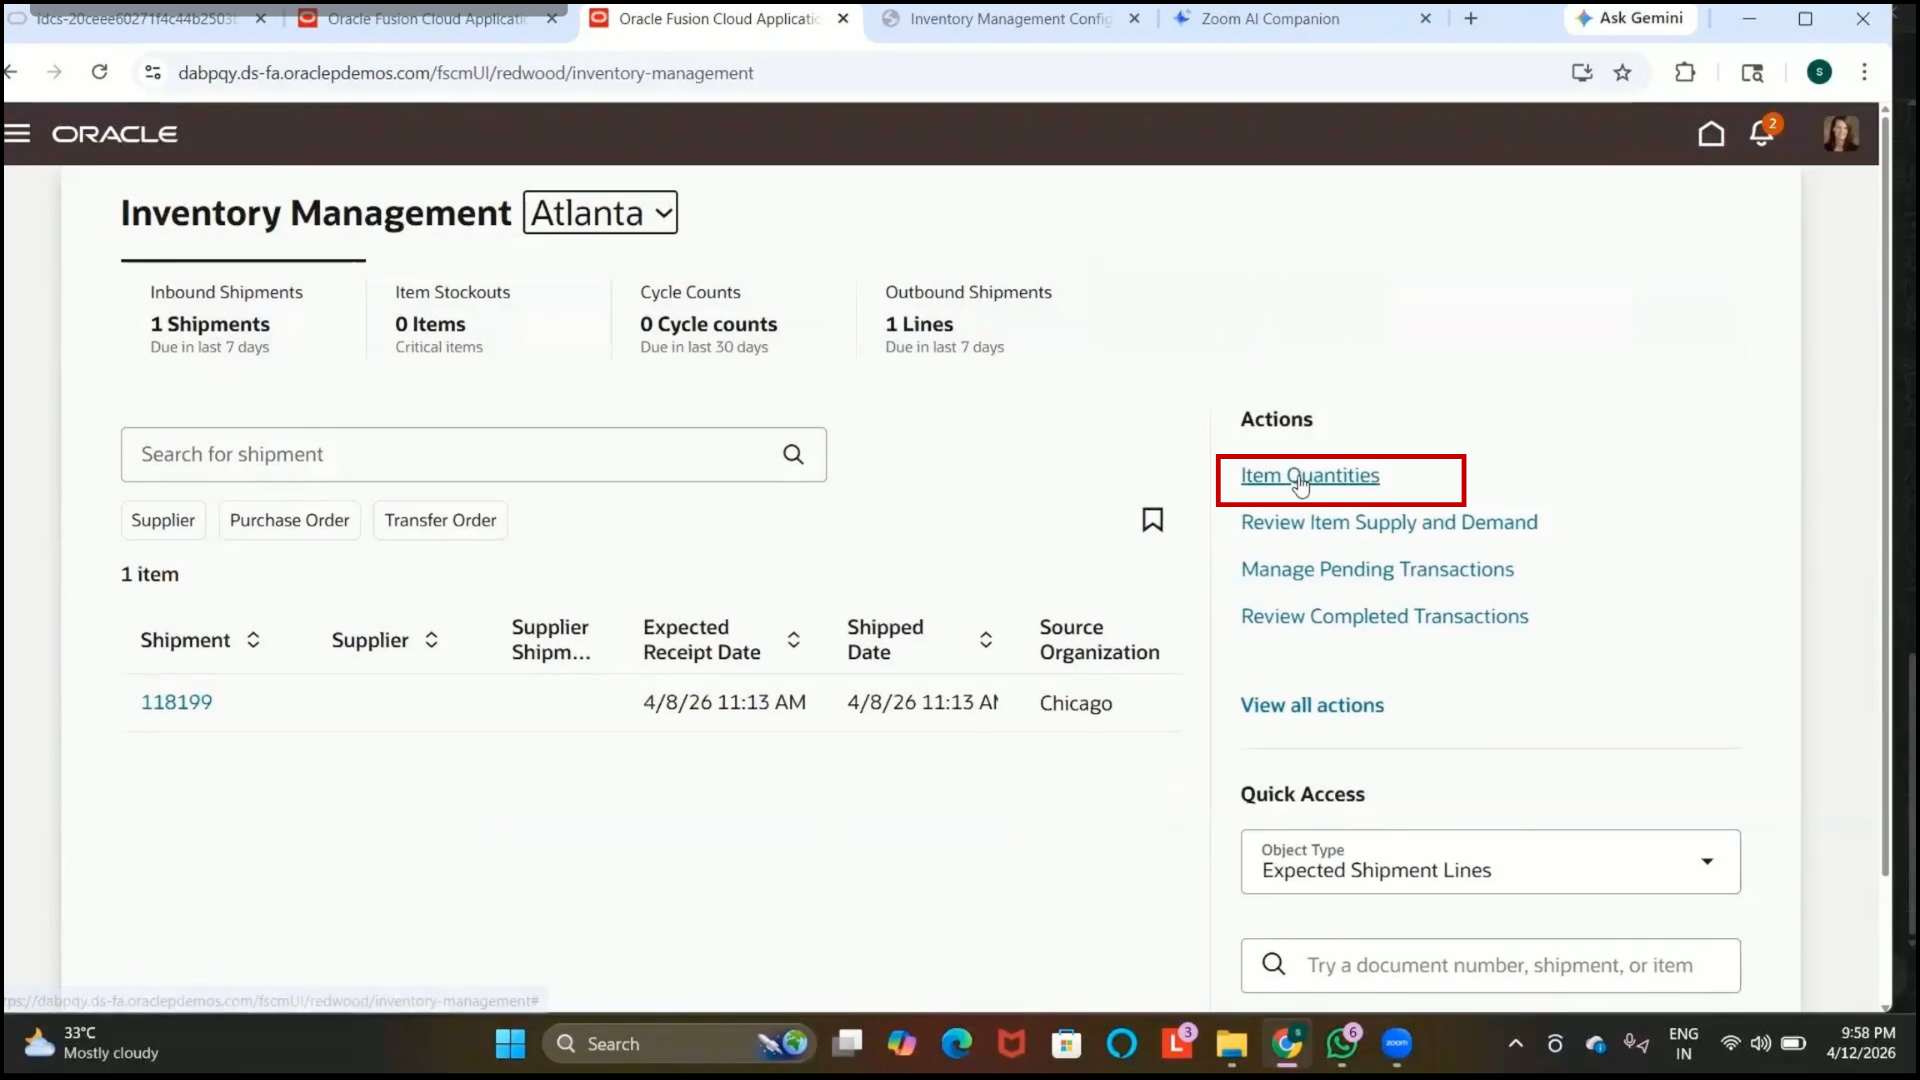This screenshot has width=1920, height=1080.
Task: Sort by Expected Receipt Date arrows
Action: point(793,640)
